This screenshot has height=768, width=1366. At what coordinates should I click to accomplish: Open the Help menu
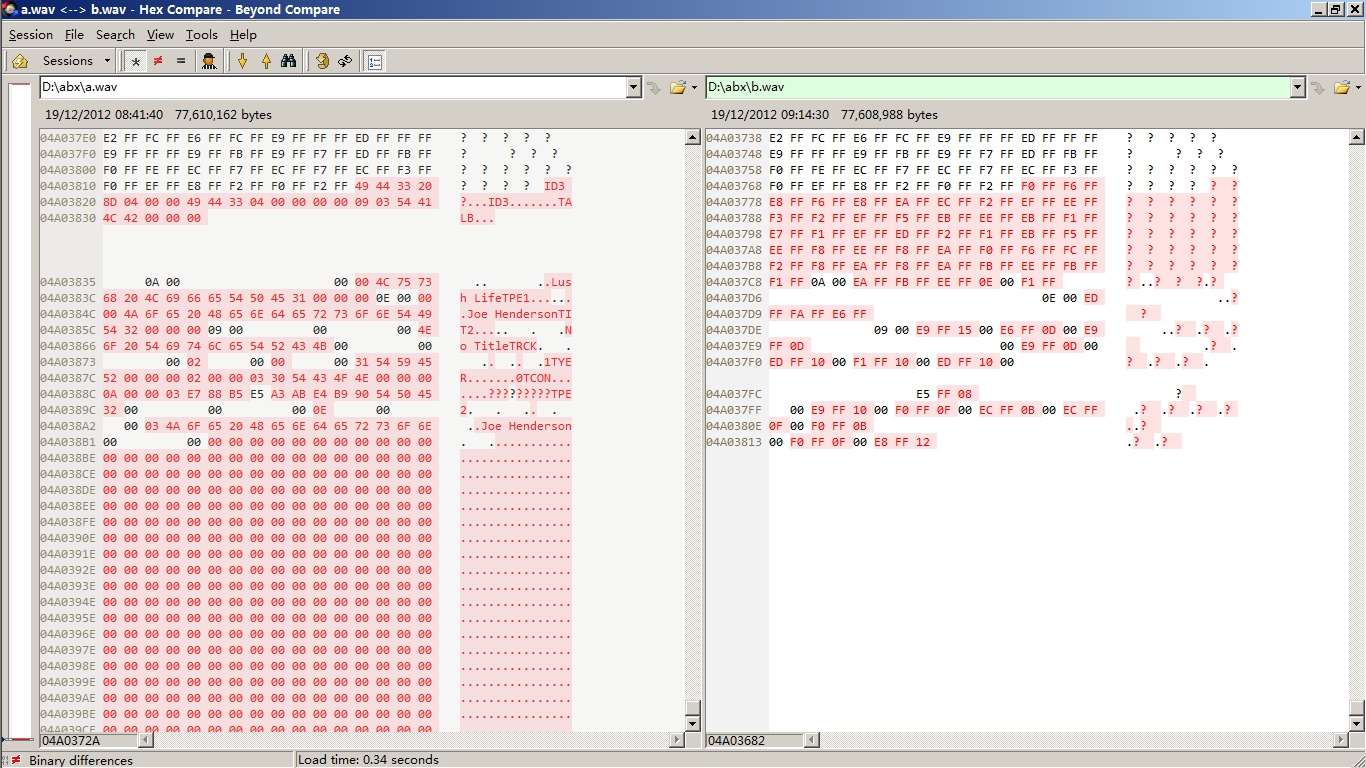pos(243,34)
